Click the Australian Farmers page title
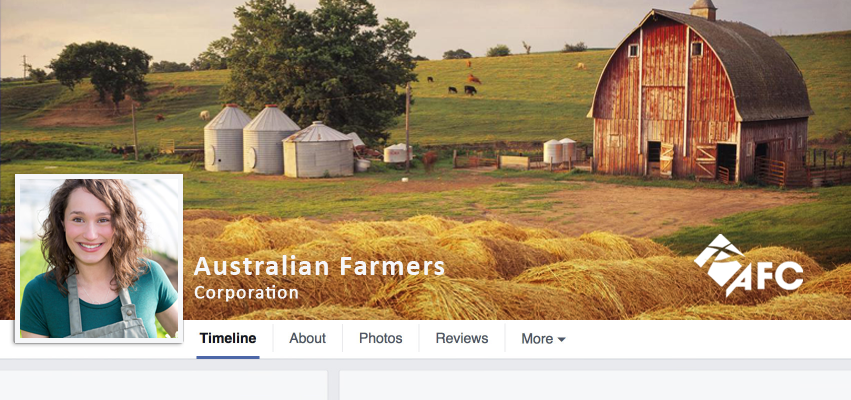The image size is (851, 400). click(x=319, y=266)
